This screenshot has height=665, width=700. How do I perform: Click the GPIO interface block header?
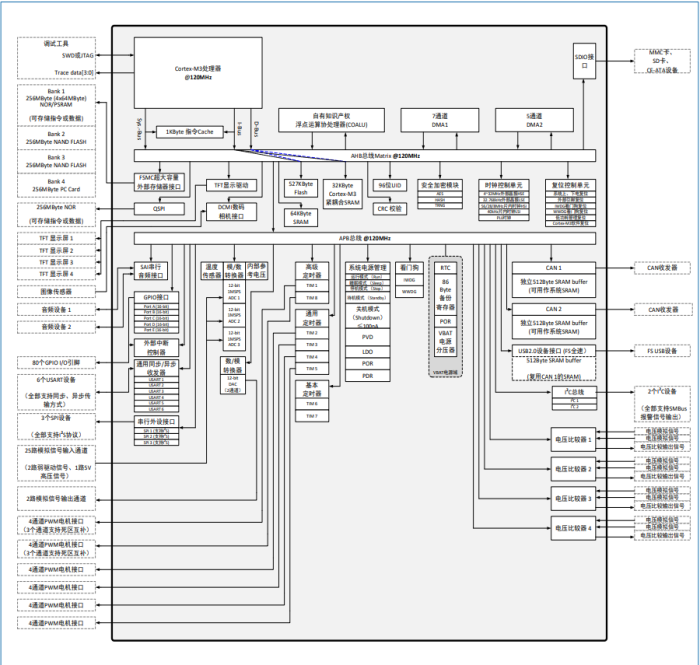coord(157,297)
